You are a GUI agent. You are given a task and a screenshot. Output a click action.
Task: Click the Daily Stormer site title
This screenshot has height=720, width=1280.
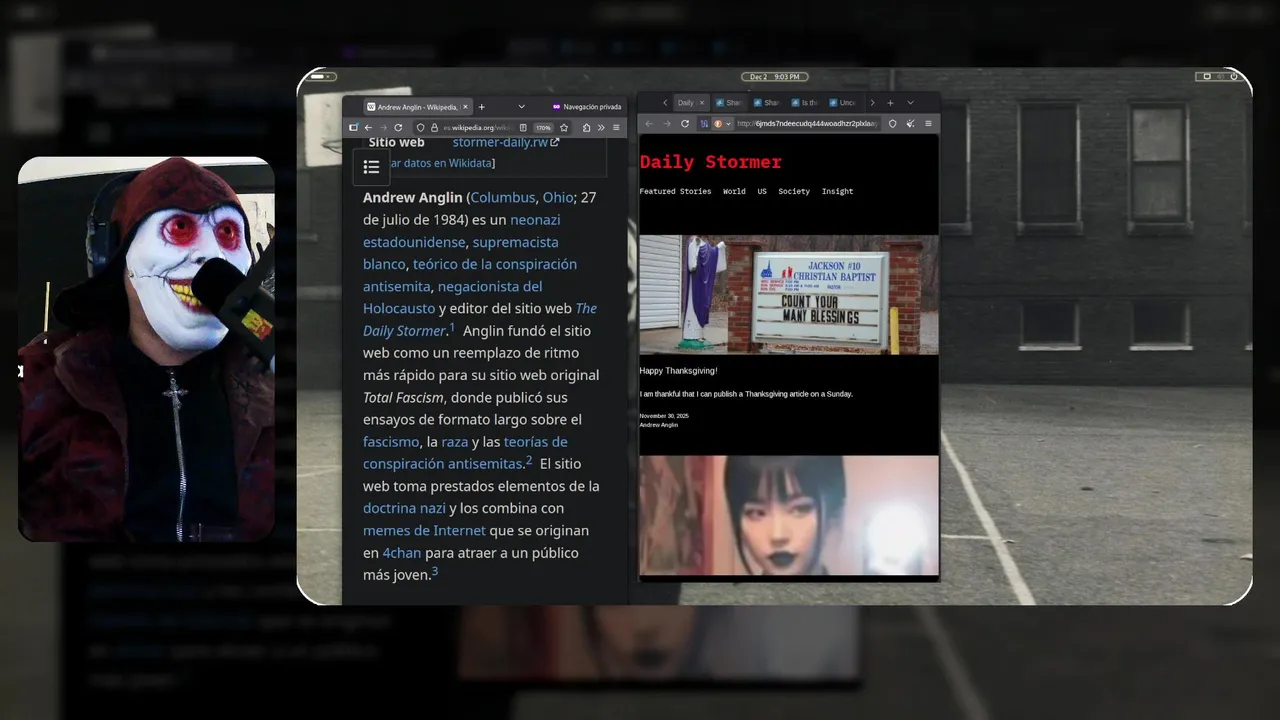[x=711, y=162]
